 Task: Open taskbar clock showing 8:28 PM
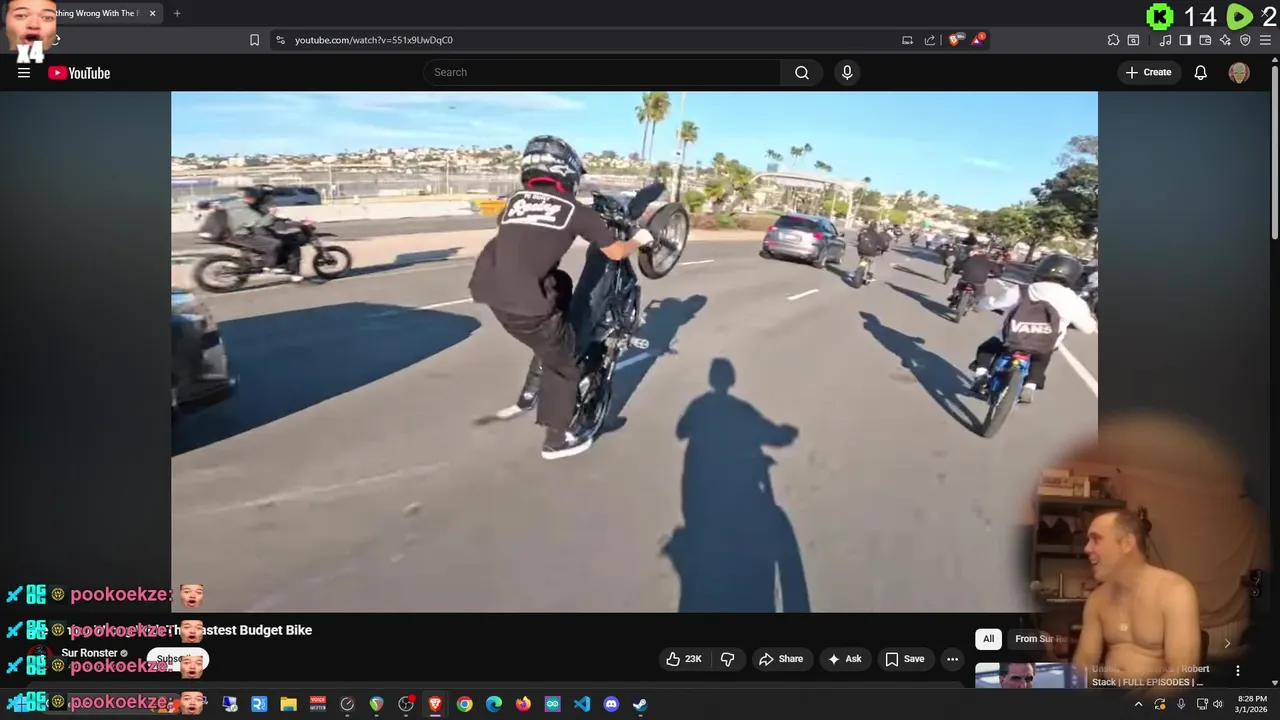click(1252, 704)
